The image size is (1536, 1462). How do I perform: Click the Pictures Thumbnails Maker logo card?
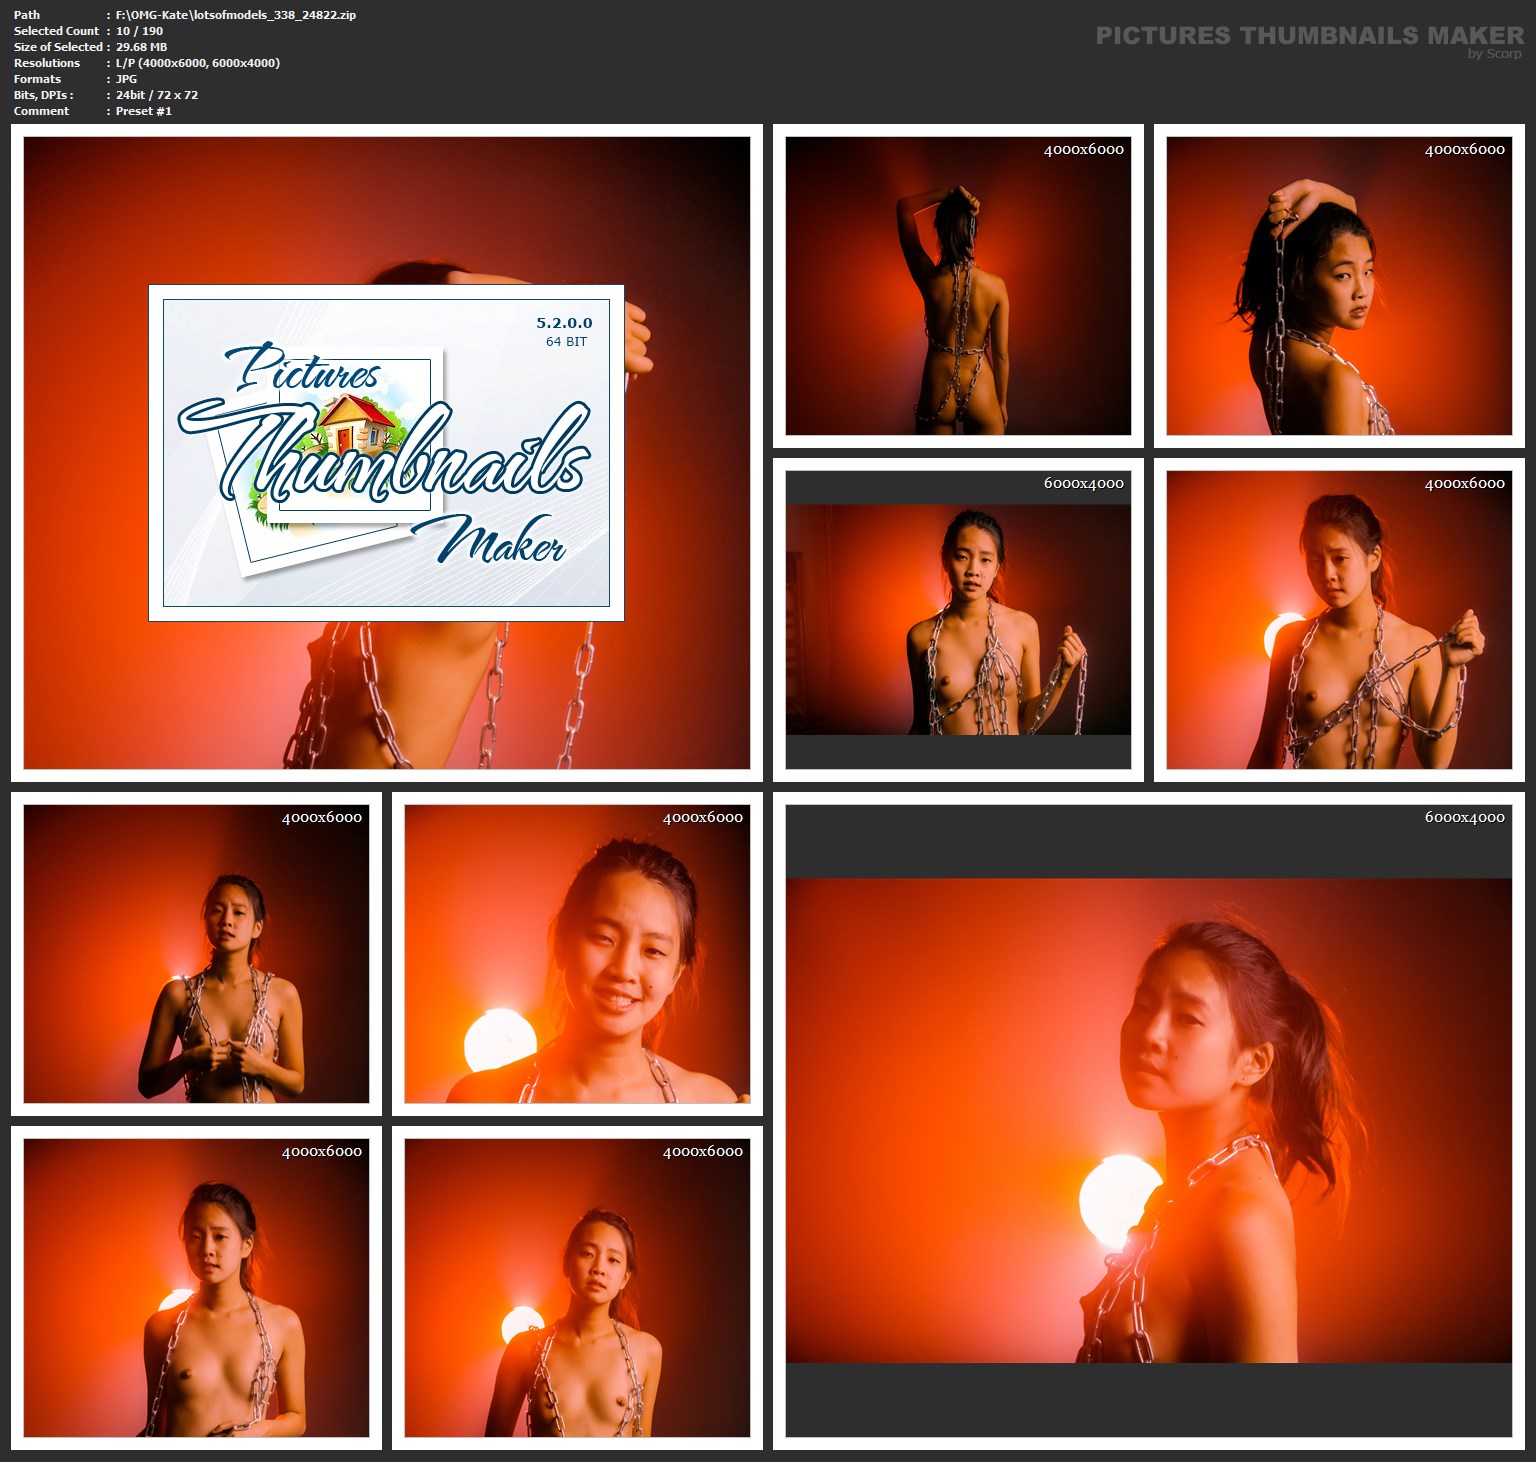(386, 453)
